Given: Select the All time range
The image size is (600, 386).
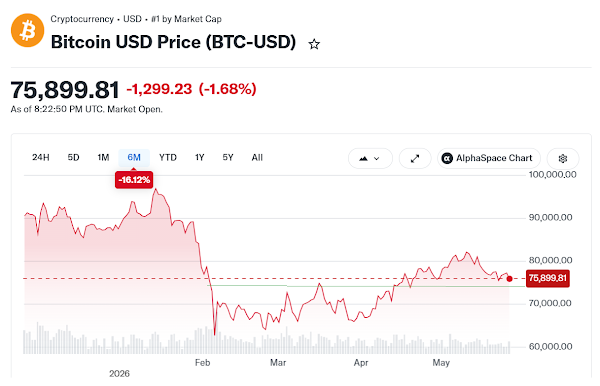Looking at the screenshot, I should (257, 158).
